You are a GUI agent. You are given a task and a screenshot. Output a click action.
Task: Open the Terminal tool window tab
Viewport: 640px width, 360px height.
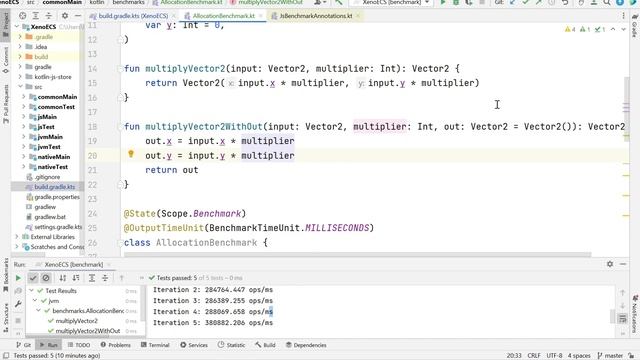(155, 345)
